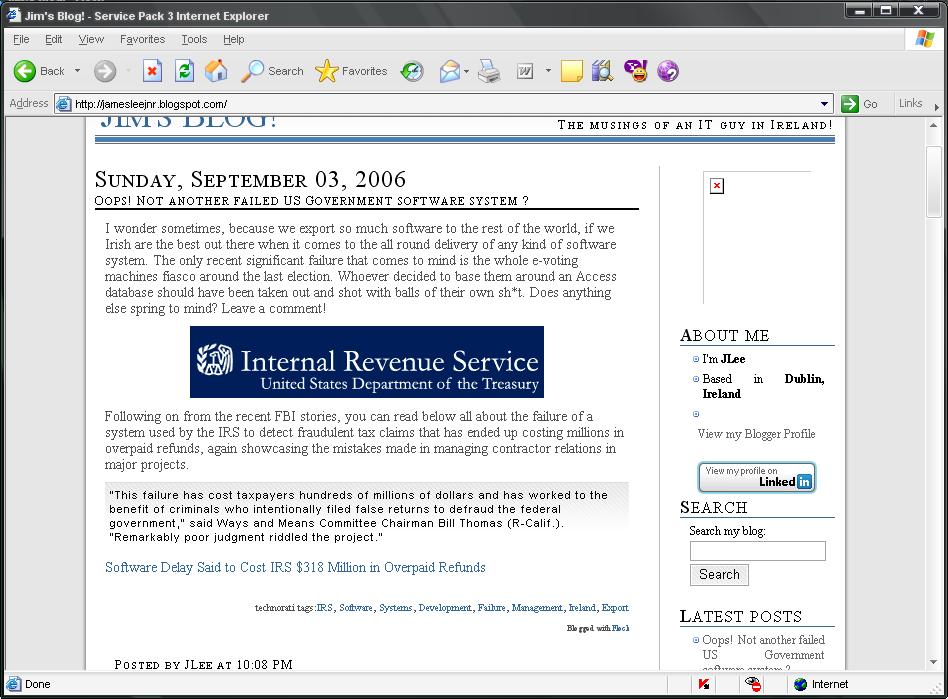Click the Internal Revenue Service banner image
This screenshot has width=948, height=699.
coord(366,362)
